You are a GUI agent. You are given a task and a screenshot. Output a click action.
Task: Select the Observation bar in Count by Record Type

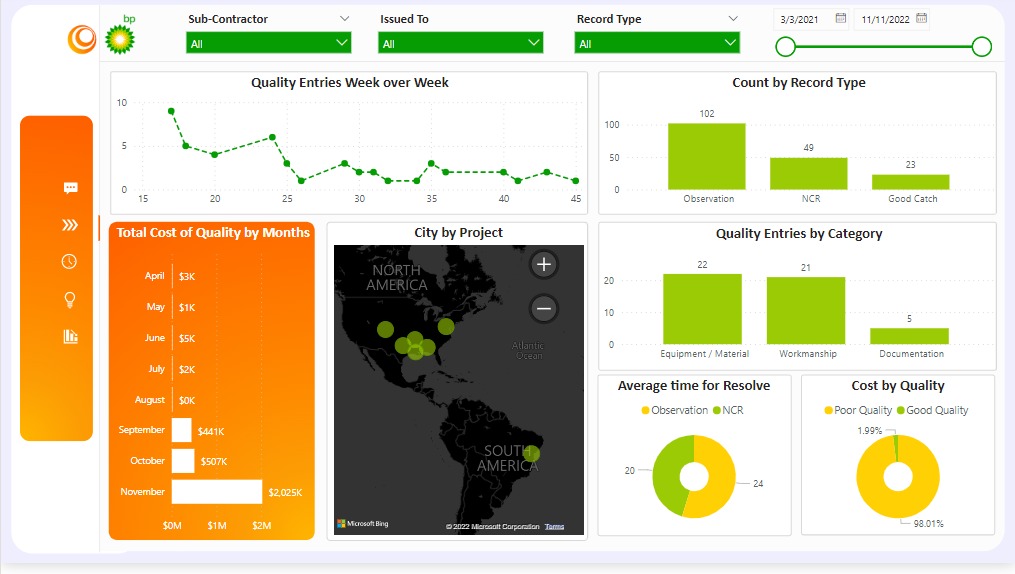click(706, 156)
